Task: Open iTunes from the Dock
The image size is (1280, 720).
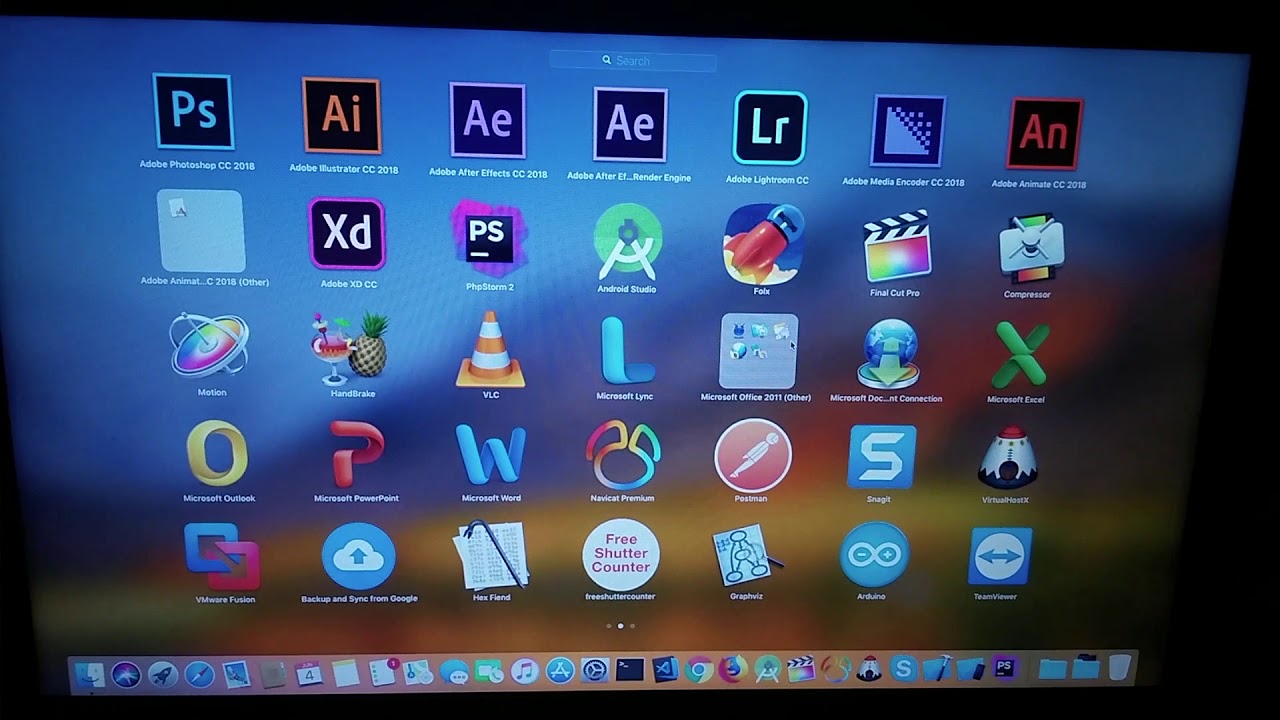Action: coord(525,671)
